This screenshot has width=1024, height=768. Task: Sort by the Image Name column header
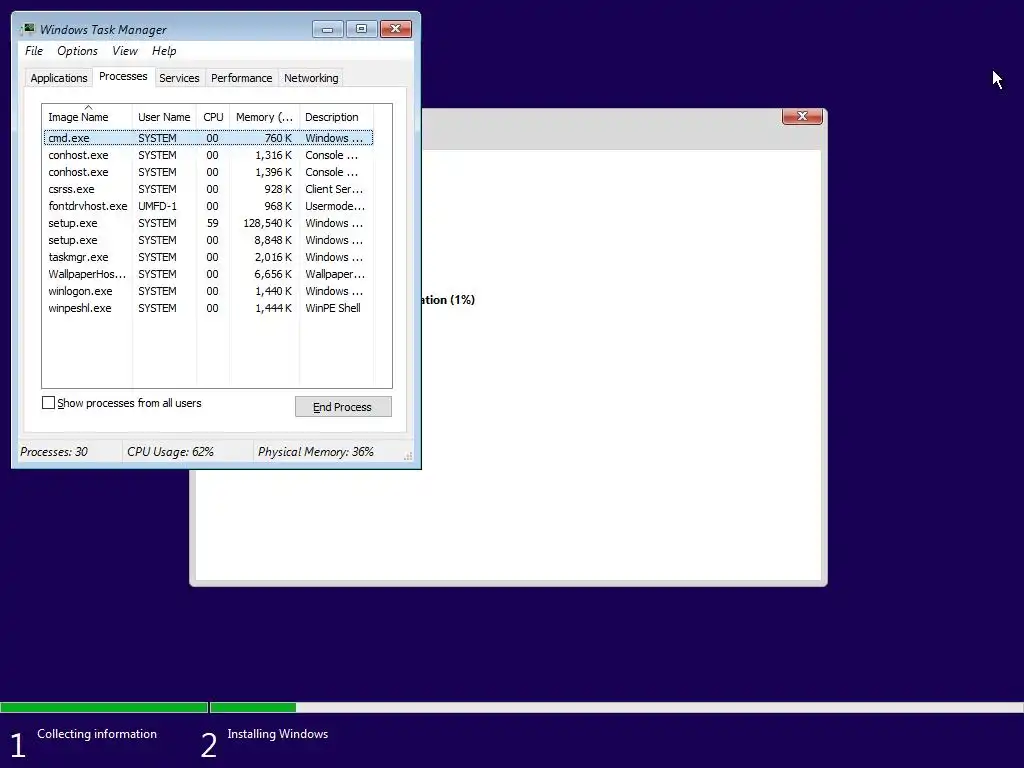coord(88,117)
